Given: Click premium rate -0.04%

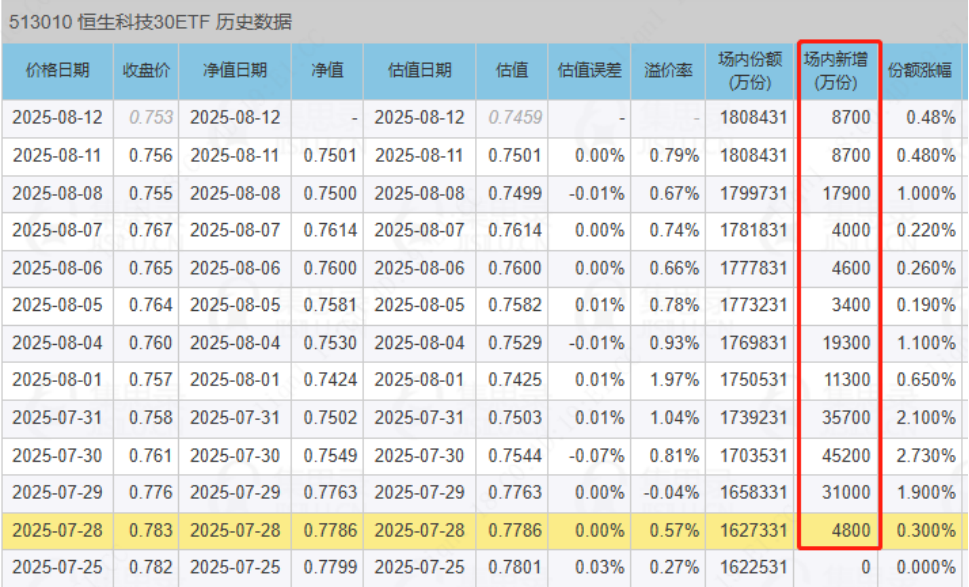Looking at the screenshot, I should point(671,493).
